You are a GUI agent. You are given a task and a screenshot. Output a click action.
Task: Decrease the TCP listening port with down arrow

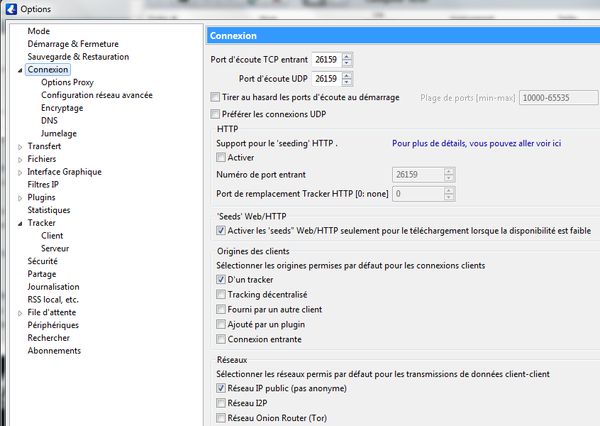(347, 63)
